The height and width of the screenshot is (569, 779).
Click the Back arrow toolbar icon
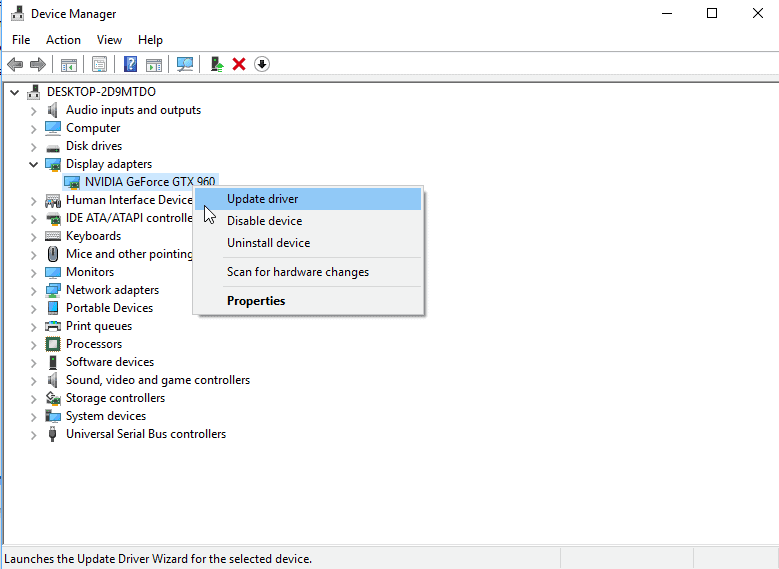coord(15,64)
